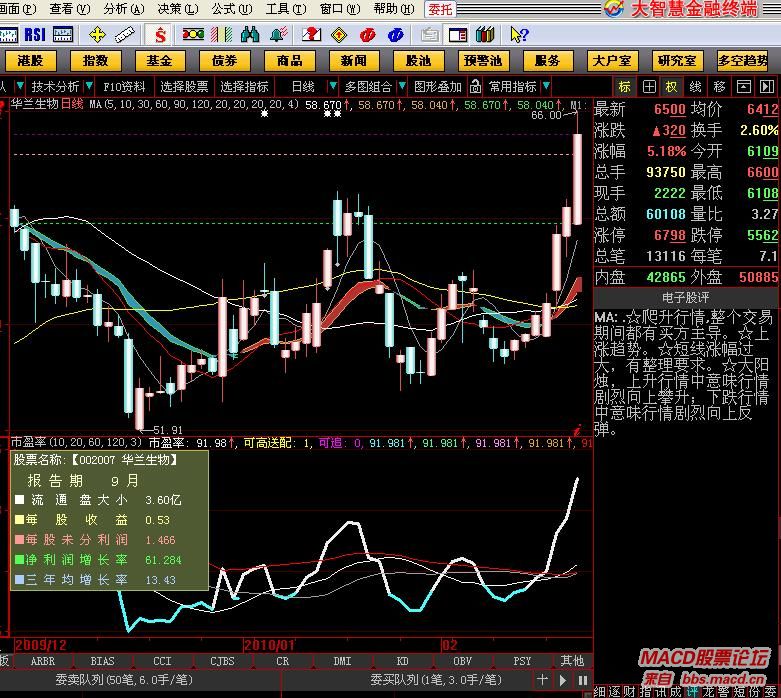This screenshot has height=698, width=781.
Task: Click the pause button at bottom
Action: point(583,680)
